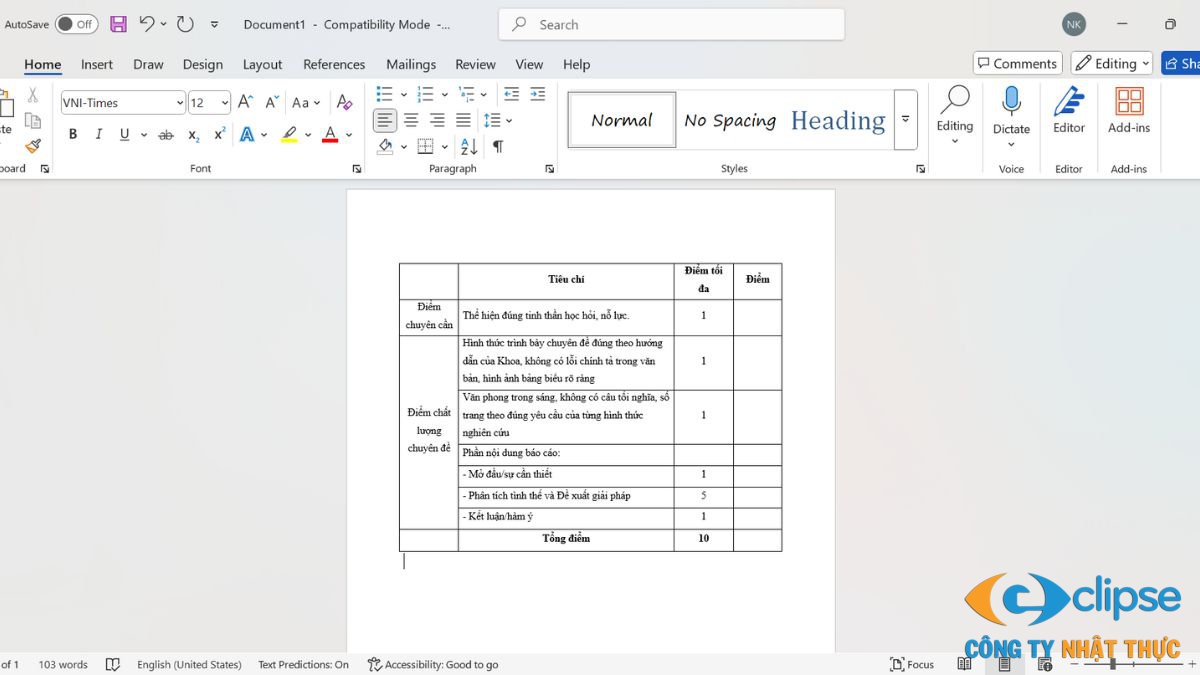The height and width of the screenshot is (675, 1200).
Task: Switch to the Insert tab
Action: point(97,64)
